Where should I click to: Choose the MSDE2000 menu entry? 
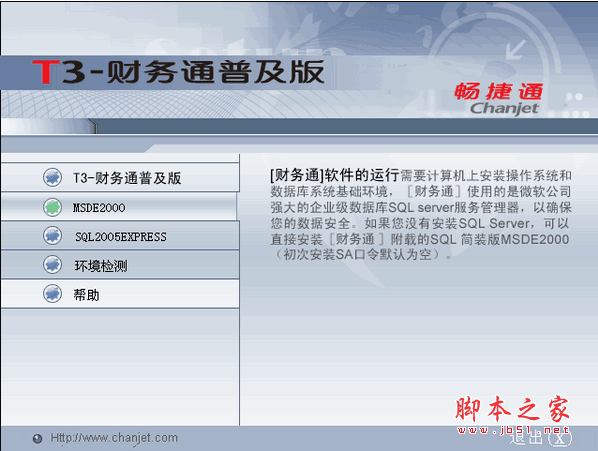pyautogui.click(x=119, y=207)
